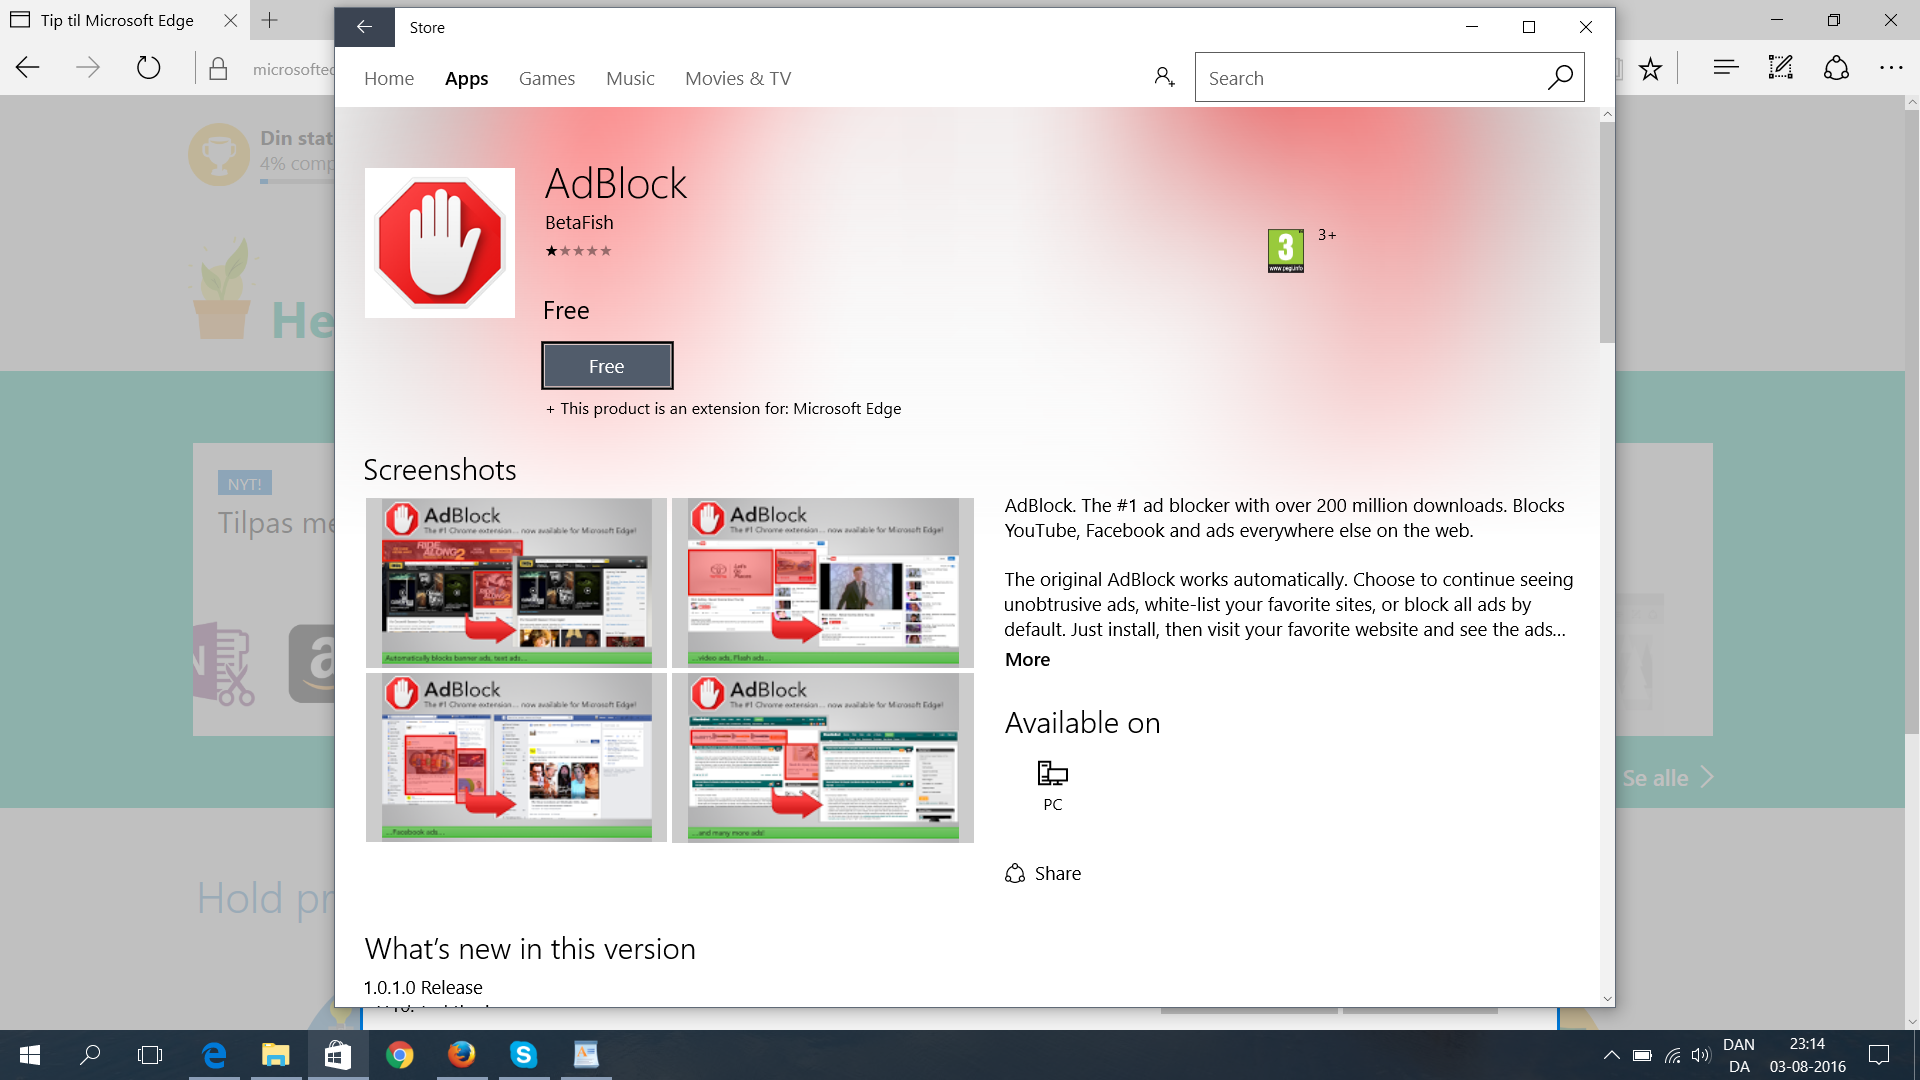This screenshot has height=1080, width=1920.
Task: Click the BetaFish publisher link
Action: pyautogui.click(x=579, y=222)
